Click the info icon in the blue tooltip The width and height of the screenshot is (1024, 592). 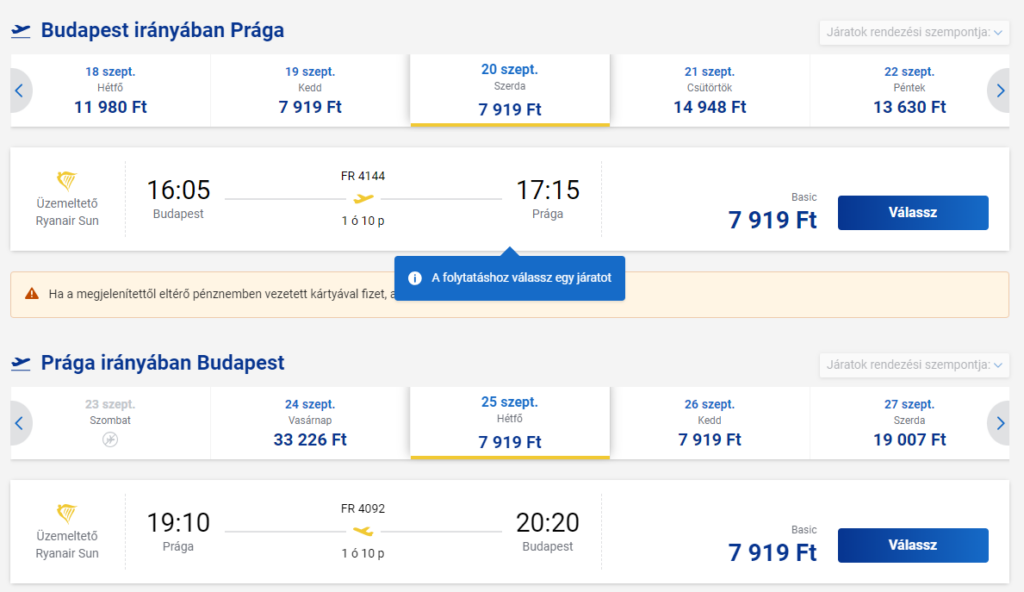[x=415, y=278]
